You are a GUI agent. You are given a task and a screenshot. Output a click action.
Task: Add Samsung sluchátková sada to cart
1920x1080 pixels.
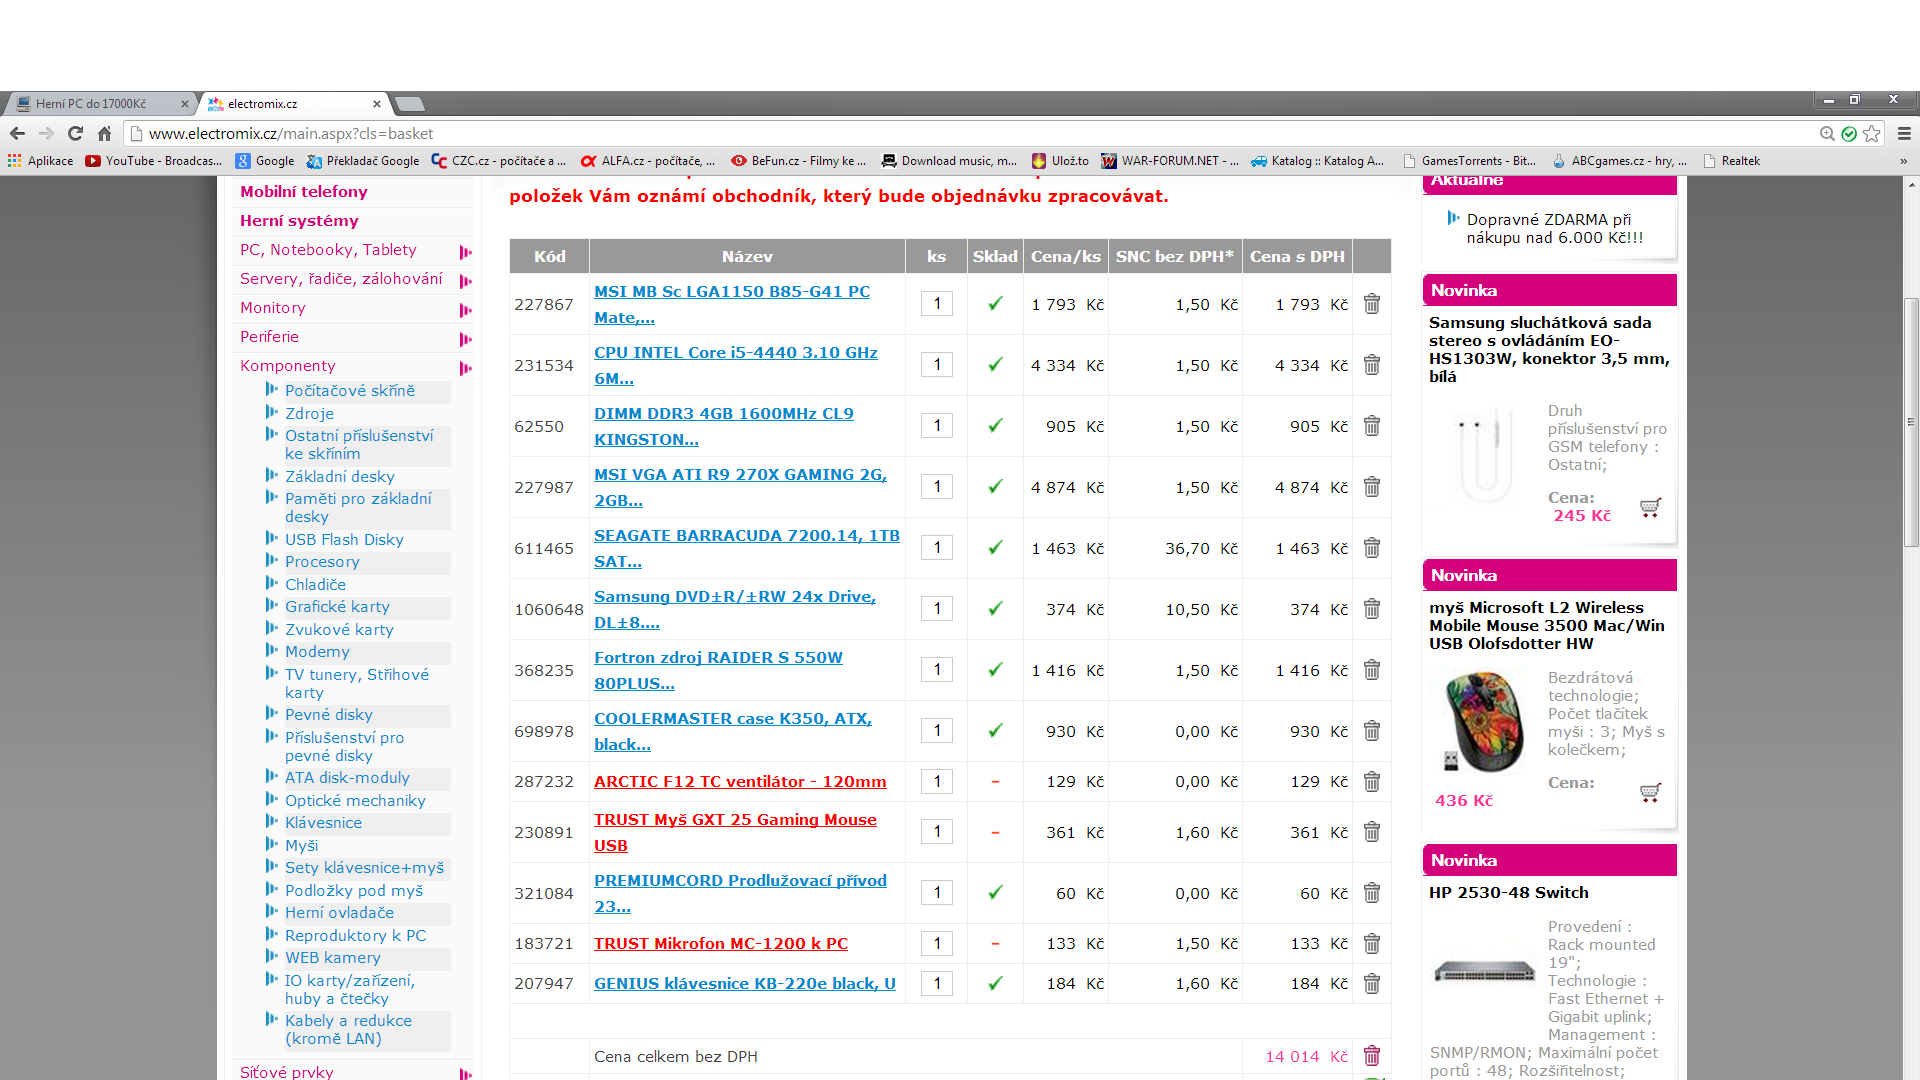pos(1650,508)
